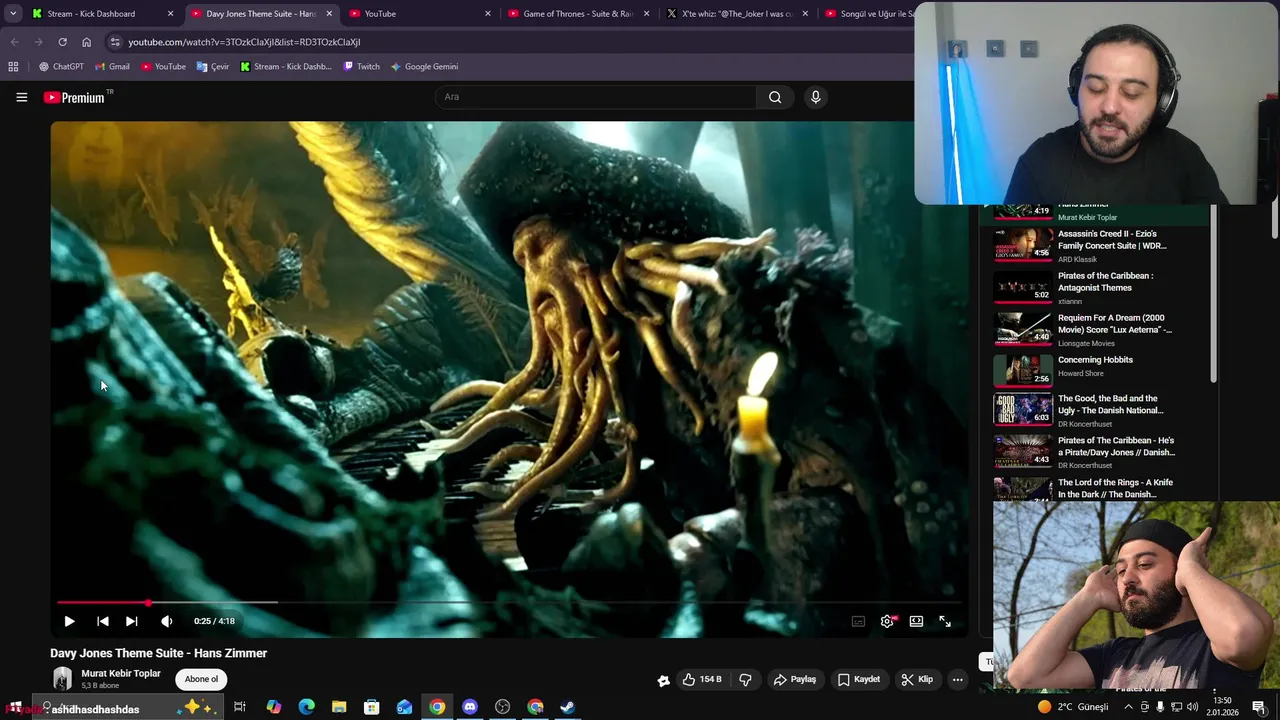This screenshot has width=1280, height=720.
Task: Toggle subtitles in the player
Action: click(858, 621)
